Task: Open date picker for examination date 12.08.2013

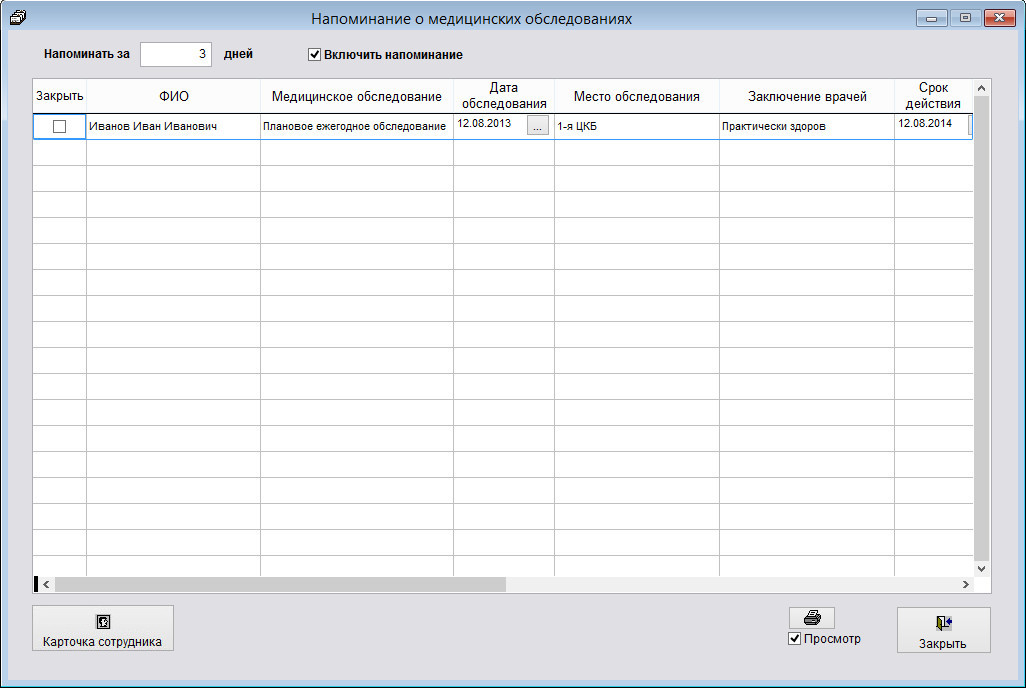Action: tap(538, 126)
